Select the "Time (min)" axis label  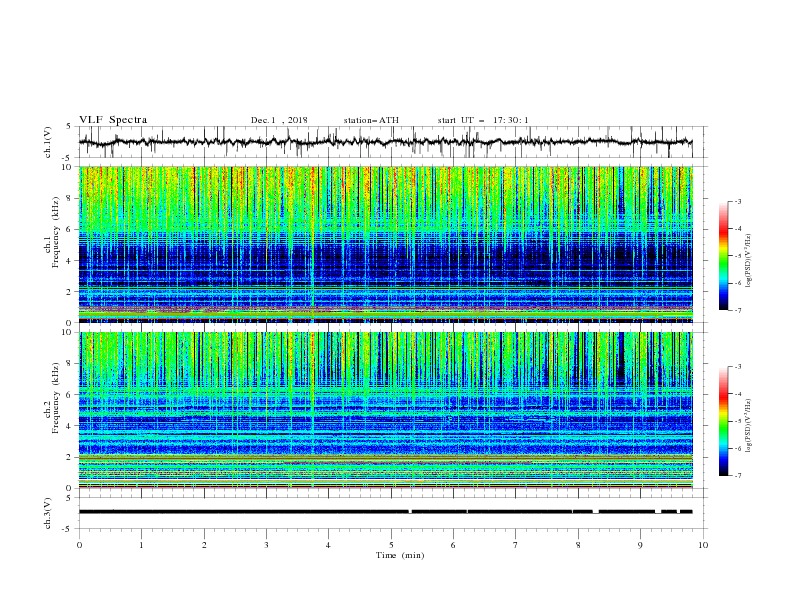pos(400,555)
